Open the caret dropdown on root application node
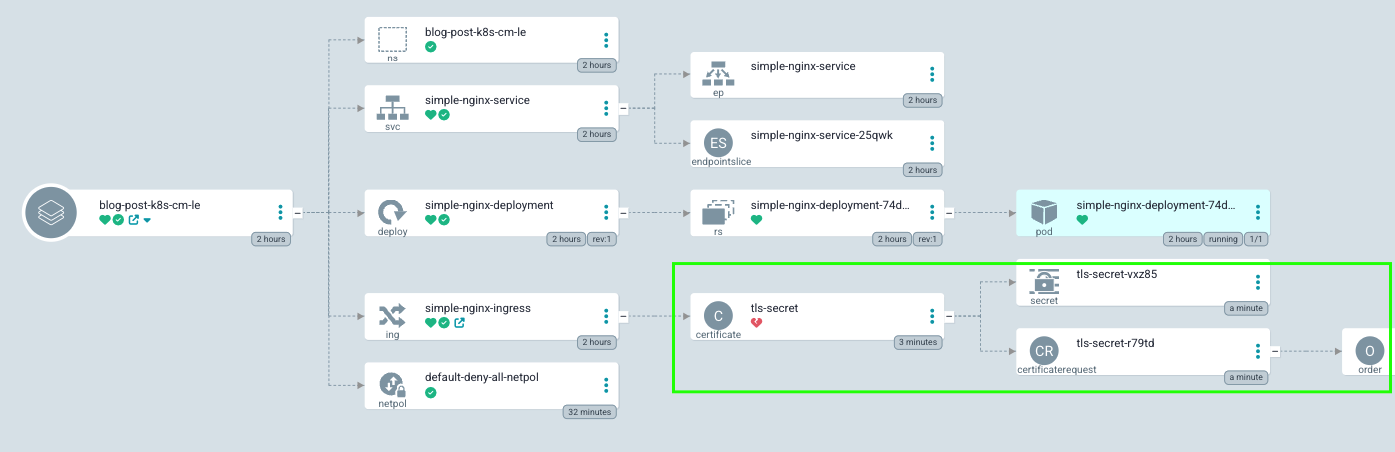The image size is (1395, 452). (x=147, y=220)
